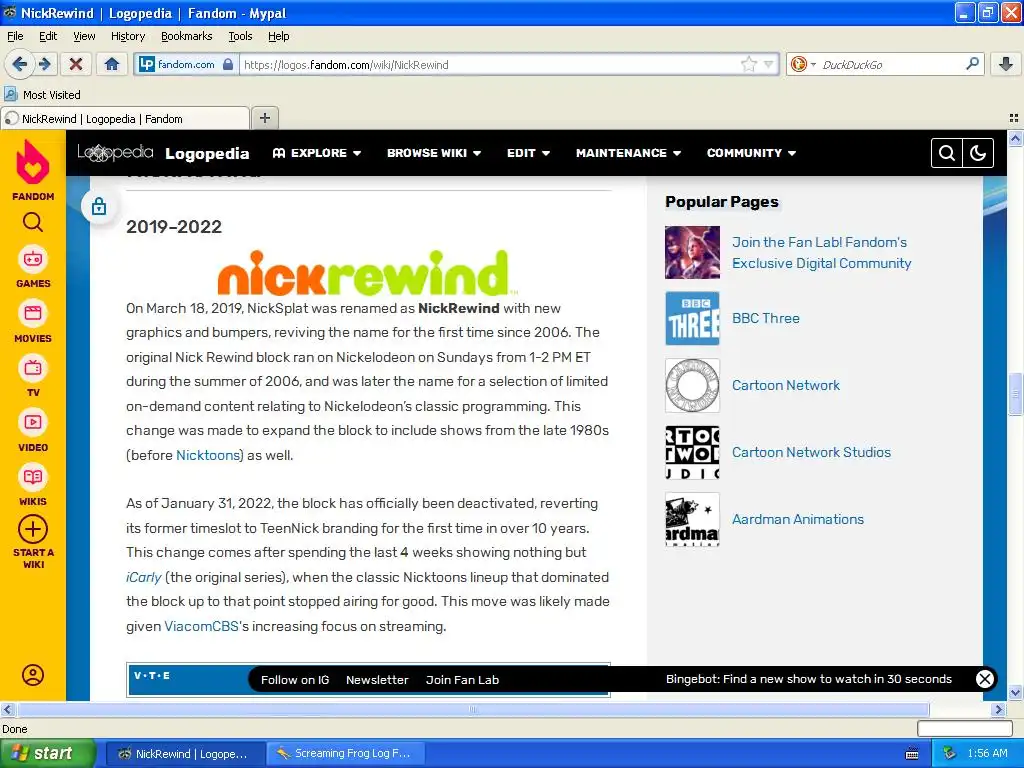
Task: Click Join Fan Lab in the bottom bar
Action: [x=462, y=680]
